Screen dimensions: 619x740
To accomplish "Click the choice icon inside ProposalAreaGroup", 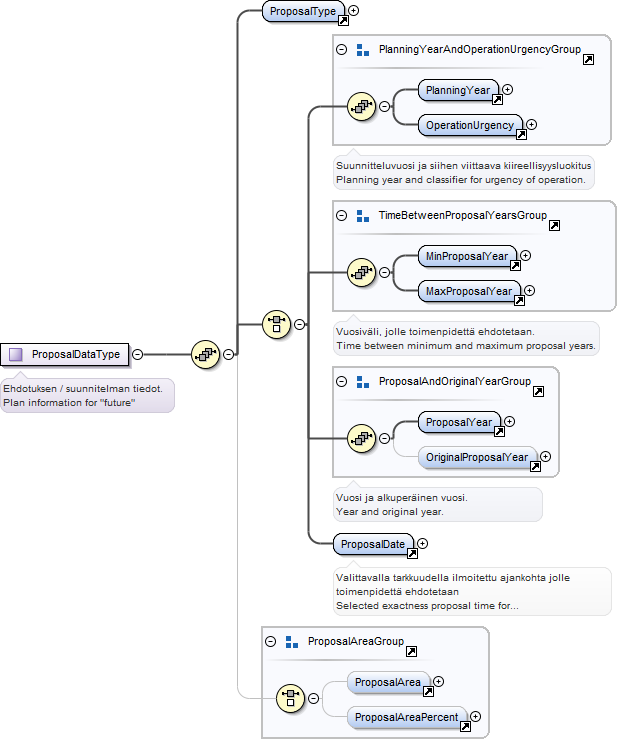I will pyautogui.click(x=290, y=698).
